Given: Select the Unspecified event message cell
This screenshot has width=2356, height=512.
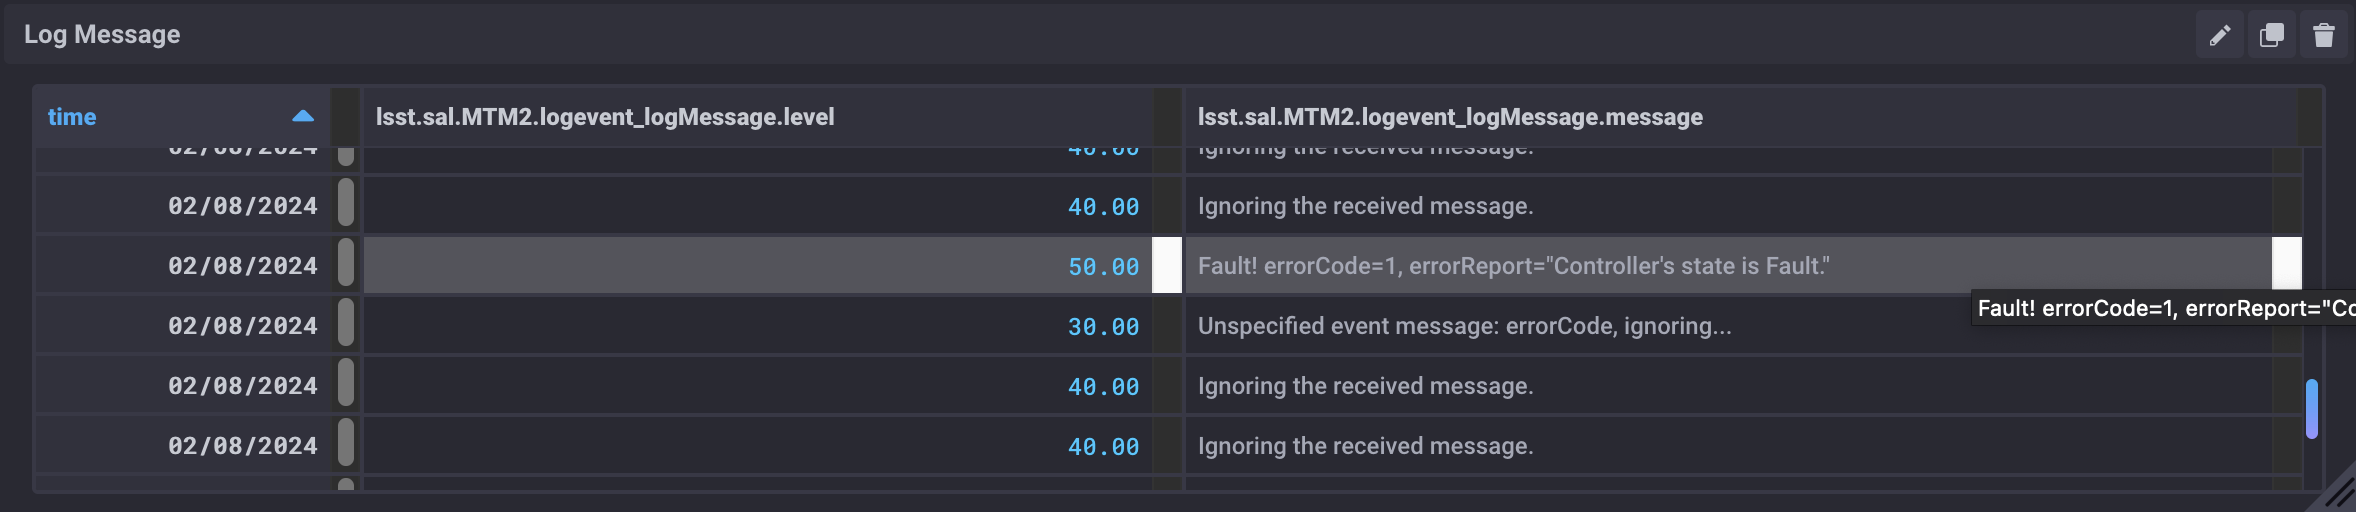Looking at the screenshot, I should coord(1464,326).
